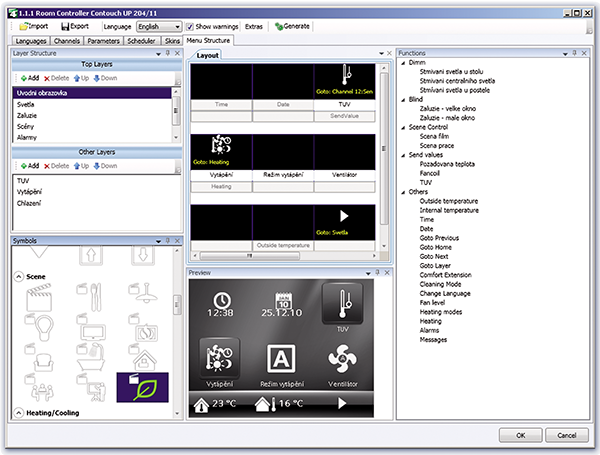The image size is (600, 455).
Task: Move layer Down in Top Layers toolbar
Action: tap(105, 78)
